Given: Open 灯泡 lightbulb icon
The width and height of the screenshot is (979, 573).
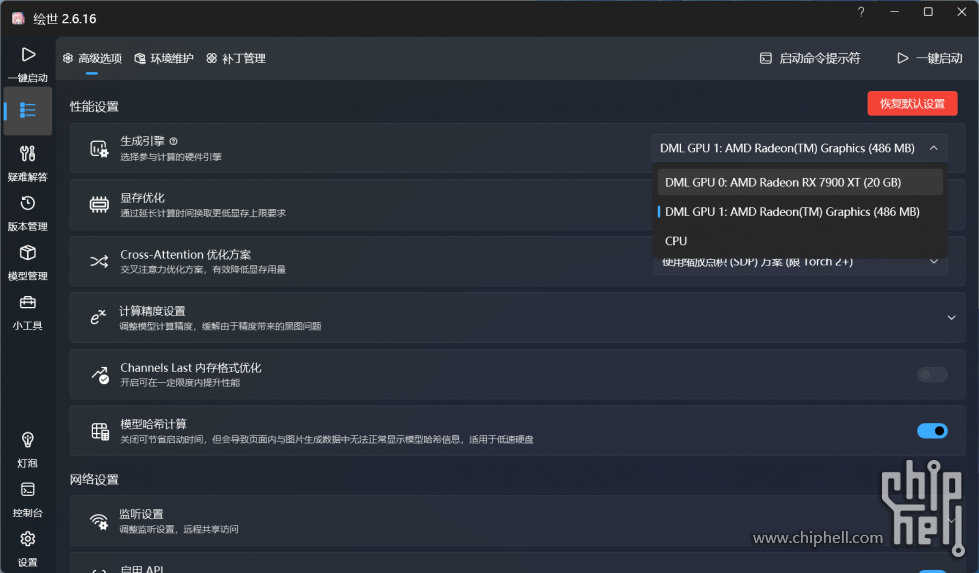Looking at the screenshot, I should tap(27, 439).
